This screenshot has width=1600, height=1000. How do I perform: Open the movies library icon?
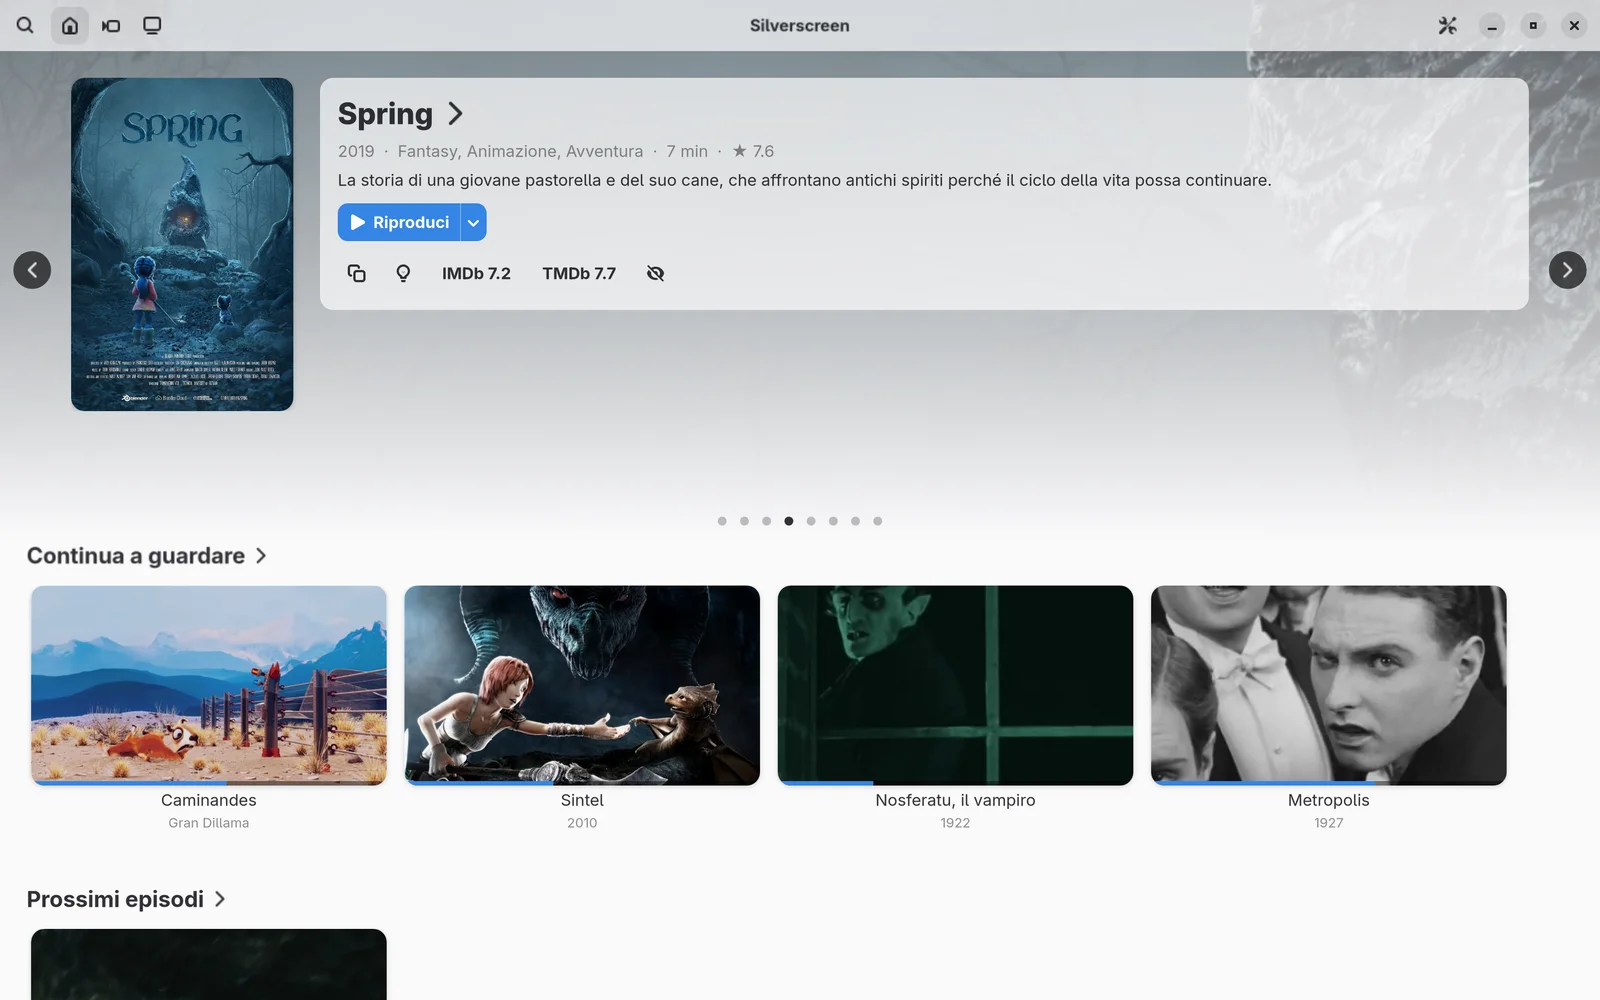coord(111,25)
